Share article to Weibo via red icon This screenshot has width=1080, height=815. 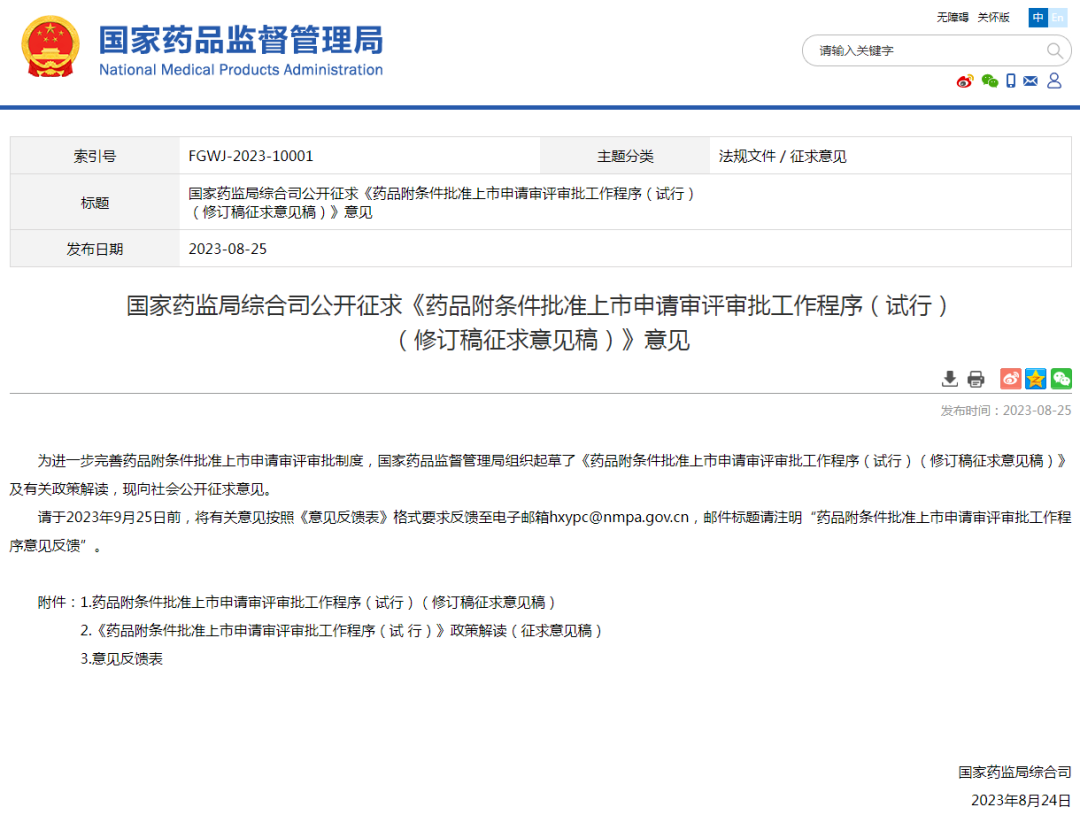pos(1010,378)
